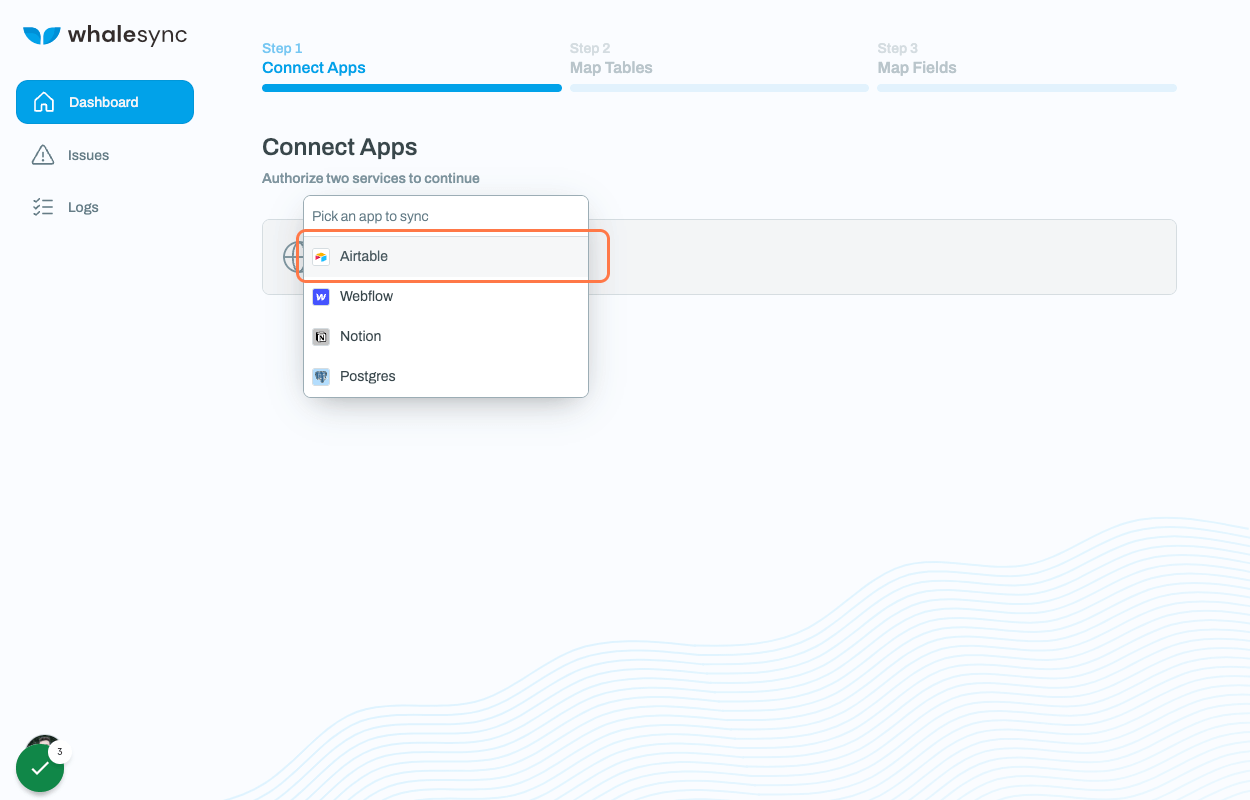Screen dimensions: 1250x800
Task: Click the Logs checklist icon
Action: (x=42, y=206)
